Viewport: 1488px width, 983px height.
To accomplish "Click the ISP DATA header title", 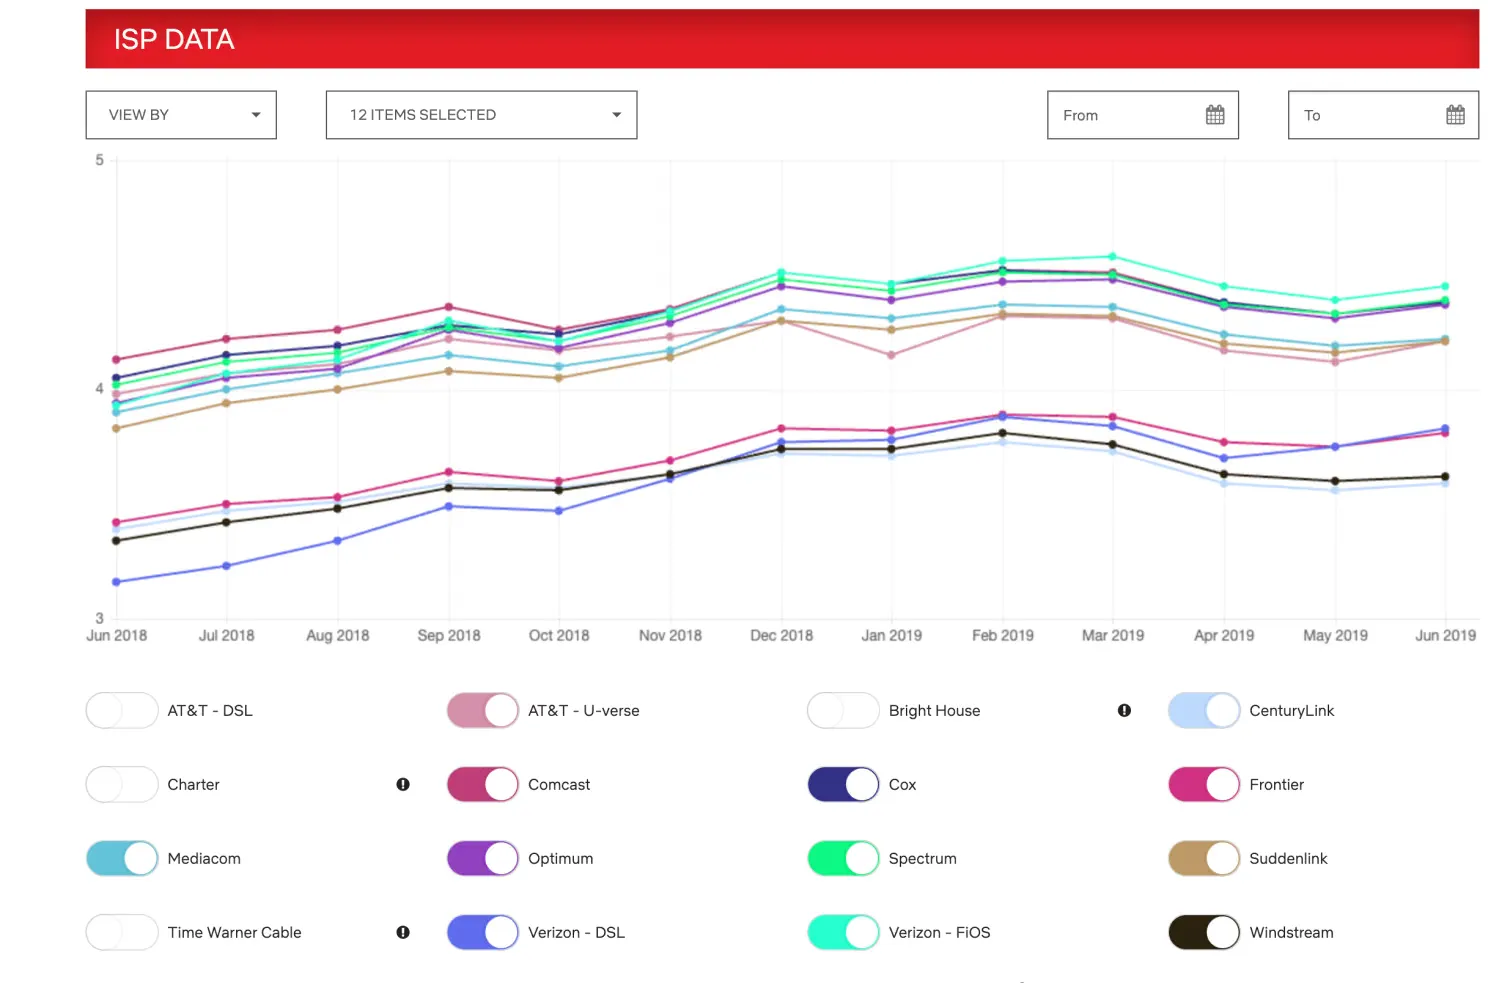I will tap(174, 39).
